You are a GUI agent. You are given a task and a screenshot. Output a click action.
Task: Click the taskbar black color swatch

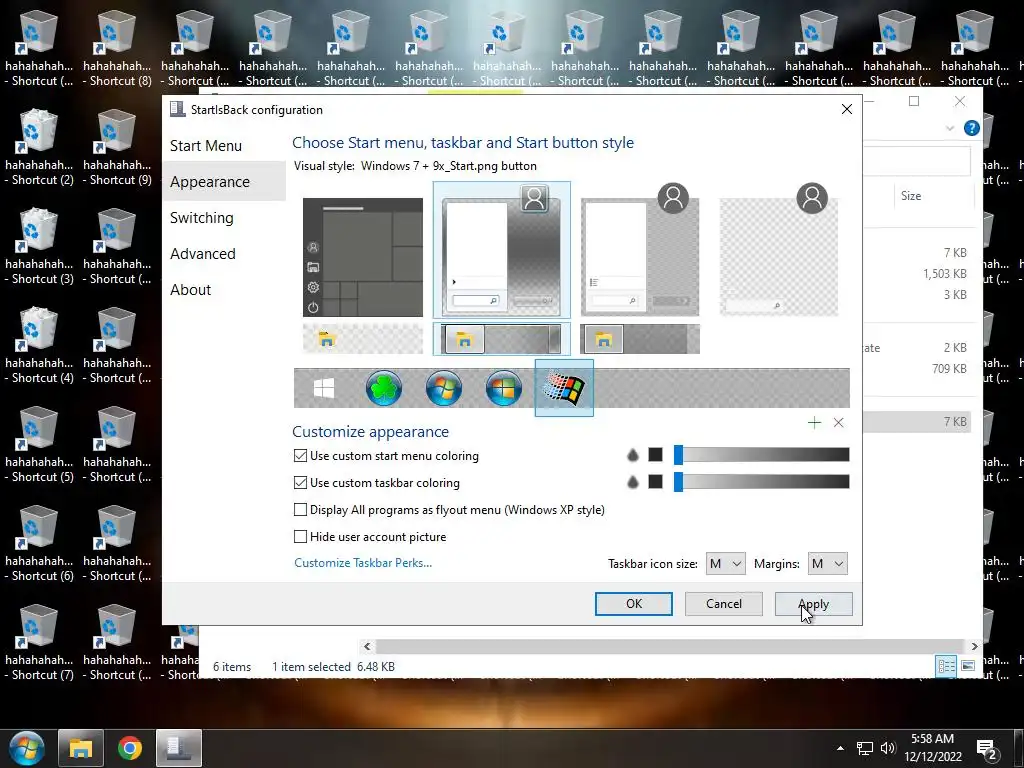[655, 481]
